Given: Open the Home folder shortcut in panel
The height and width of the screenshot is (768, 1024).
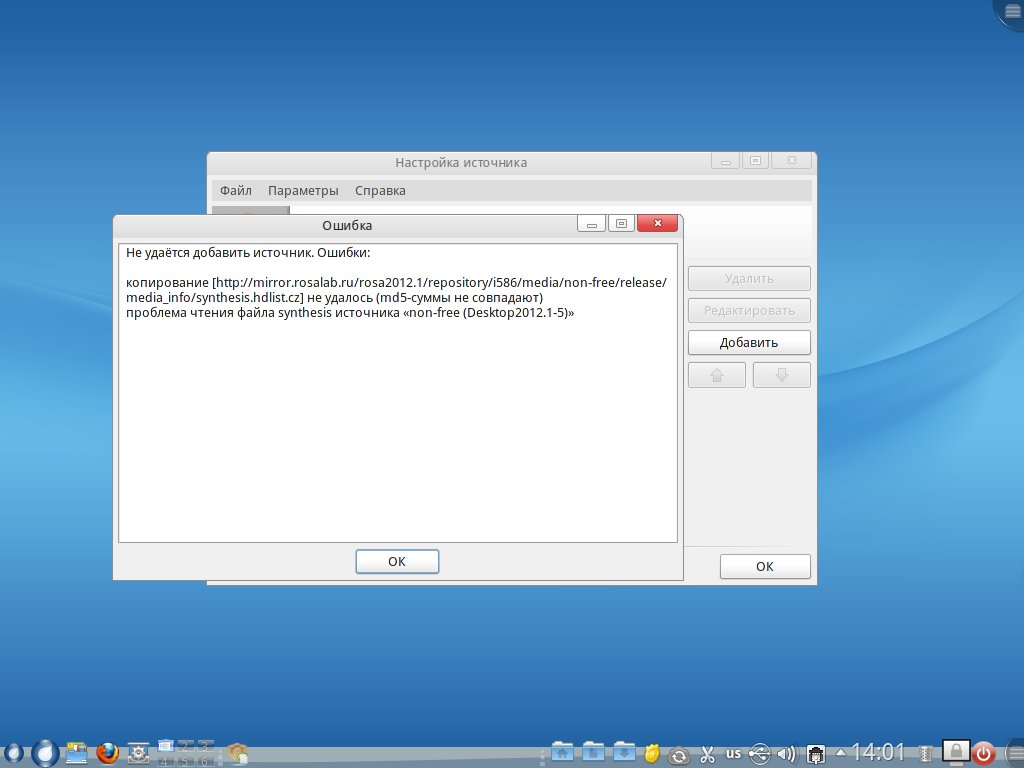Looking at the screenshot, I should pyautogui.click(x=562, y=752).
